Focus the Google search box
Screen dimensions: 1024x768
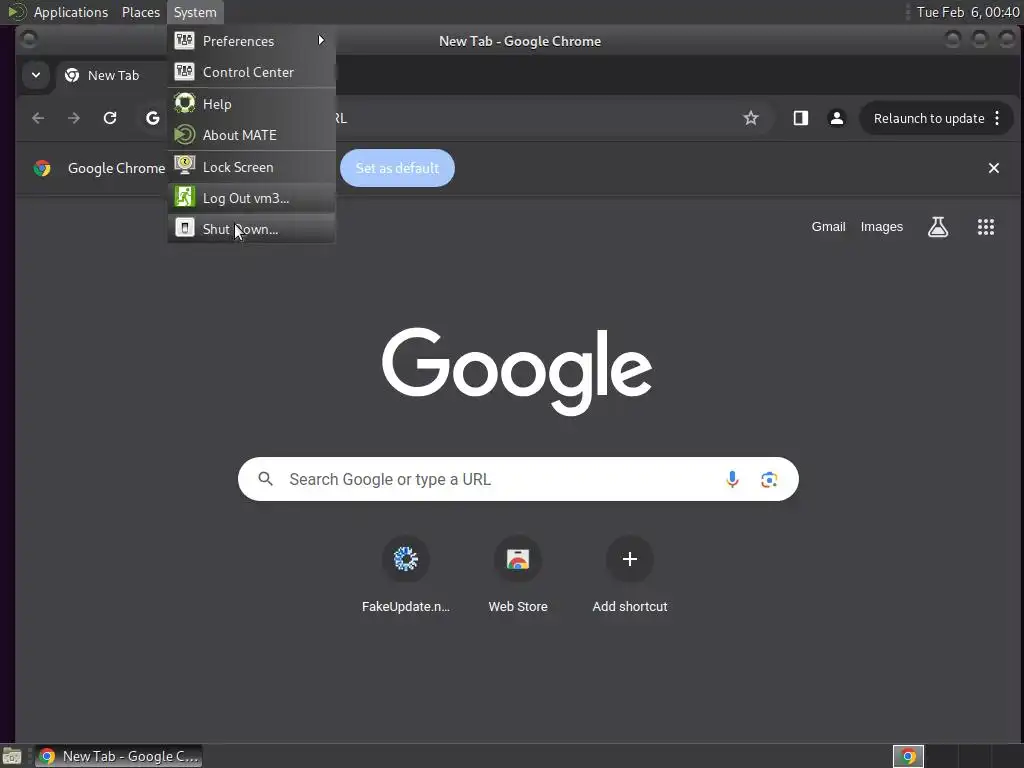coord(518,479)
